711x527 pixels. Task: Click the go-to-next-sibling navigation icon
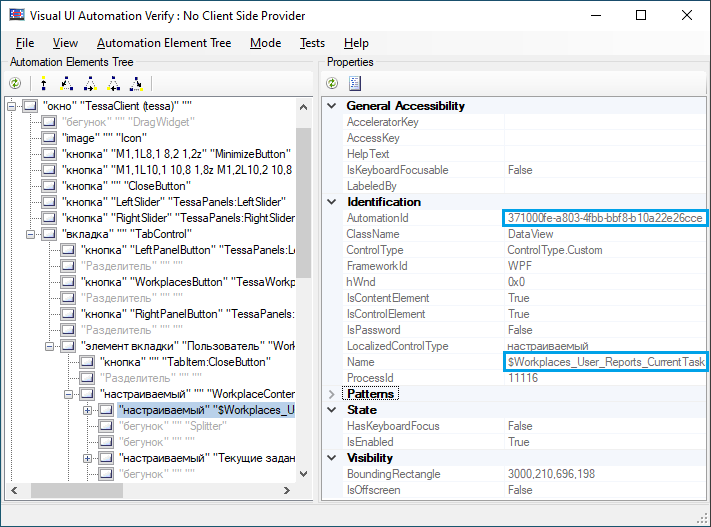(x=90, y=84)
